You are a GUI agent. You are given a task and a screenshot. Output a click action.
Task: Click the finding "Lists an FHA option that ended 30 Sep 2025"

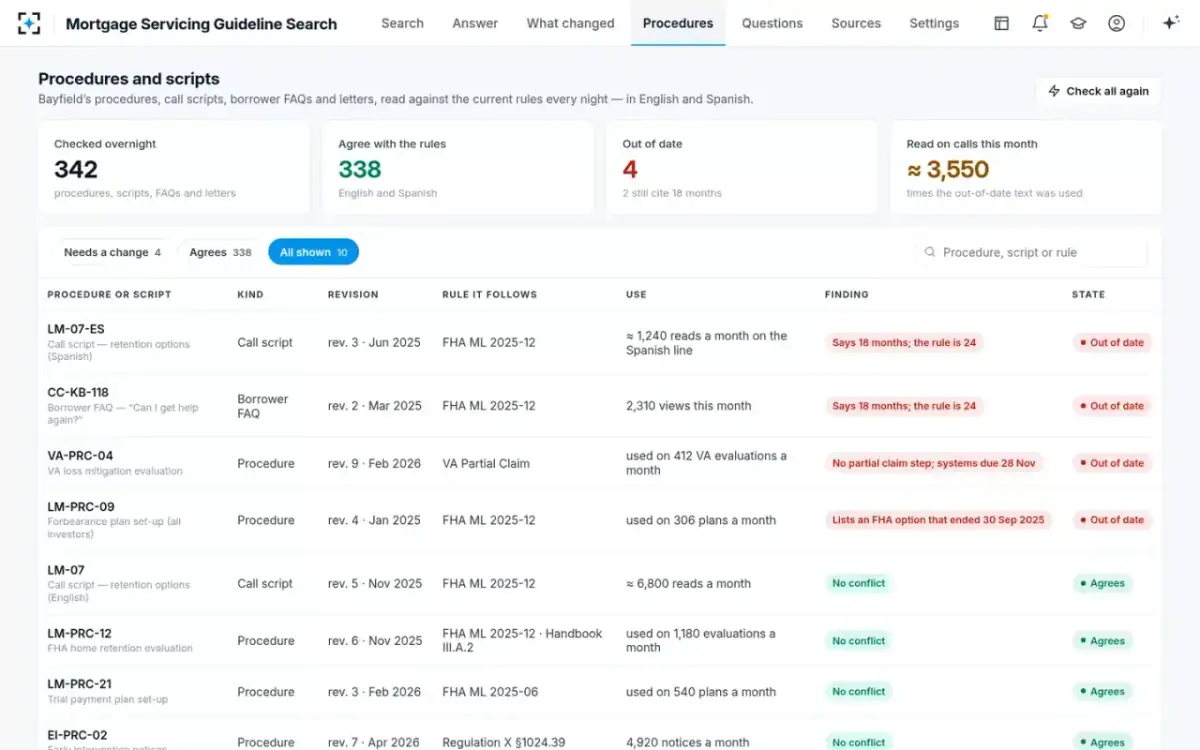(x=938, y=520)
